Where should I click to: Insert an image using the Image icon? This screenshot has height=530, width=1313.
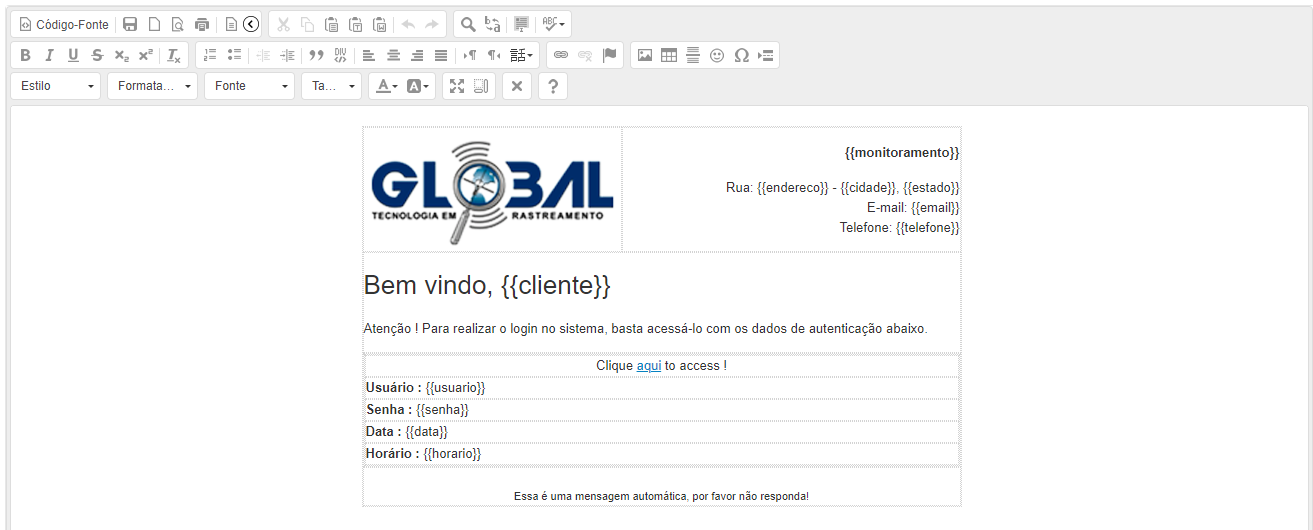click(x=645, y=55)
